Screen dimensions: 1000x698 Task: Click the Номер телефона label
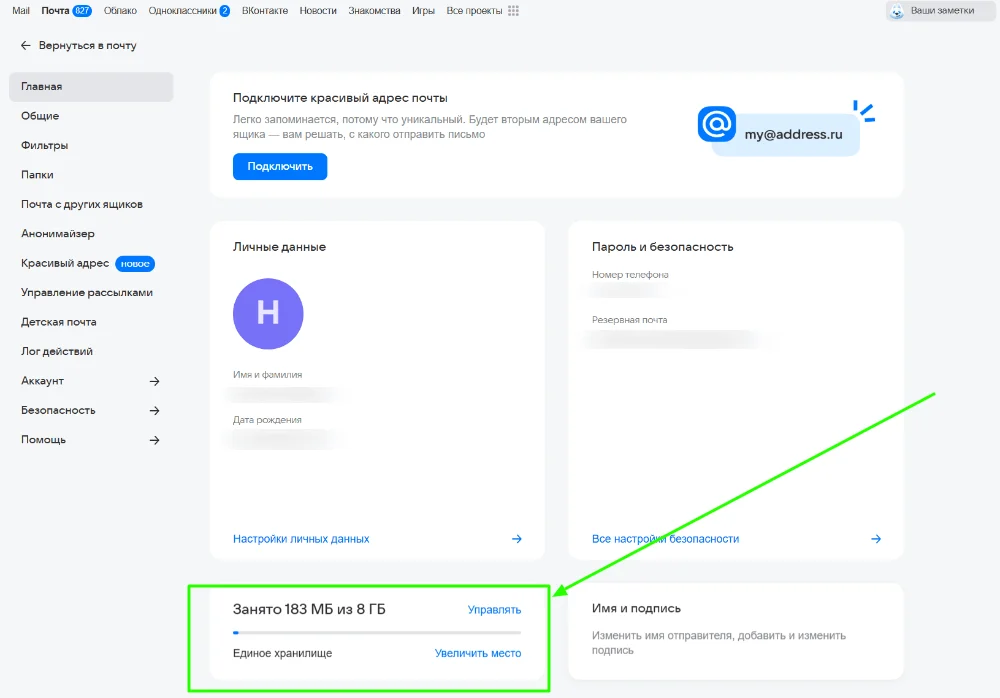tap(630, 275)
